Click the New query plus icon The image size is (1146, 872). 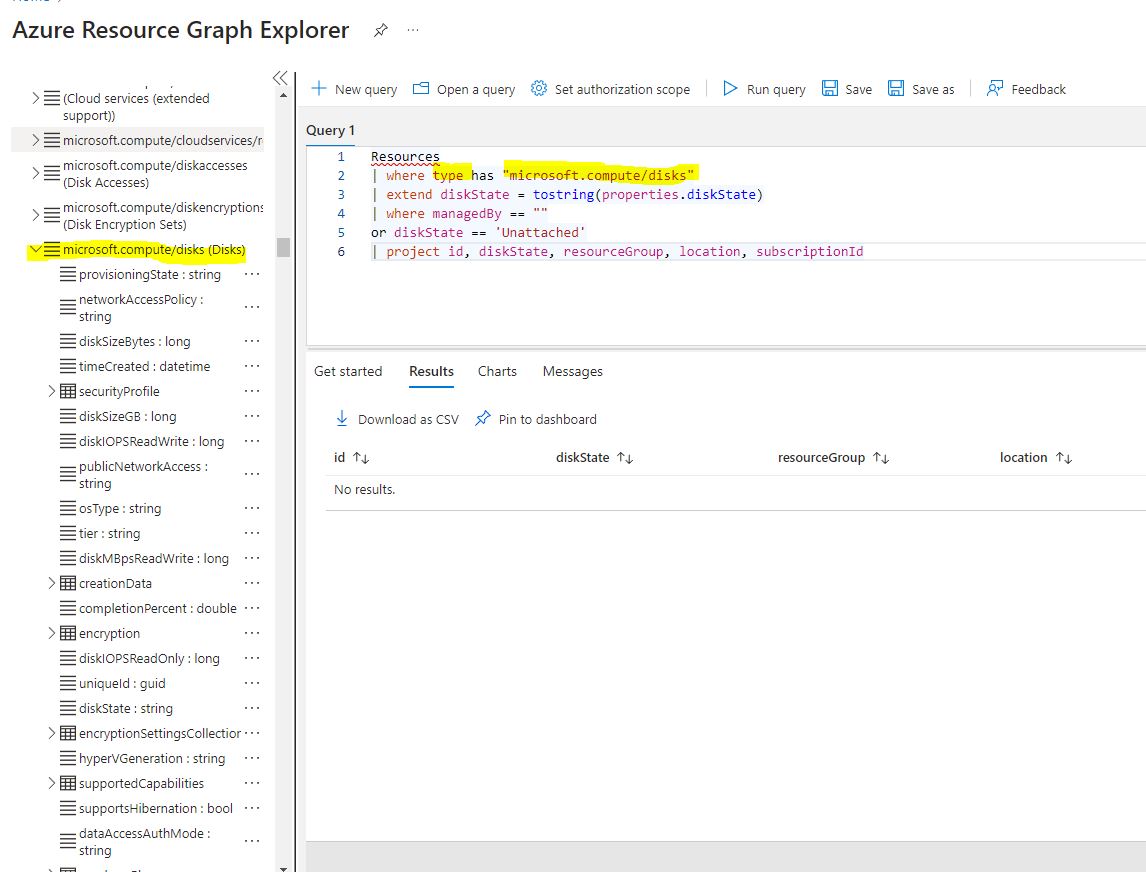(319, 88)
